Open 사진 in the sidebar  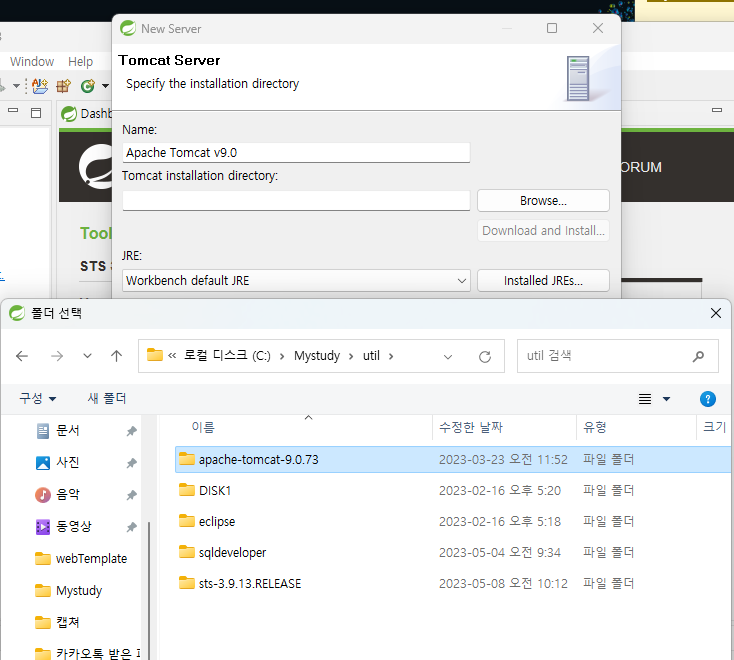68,462
